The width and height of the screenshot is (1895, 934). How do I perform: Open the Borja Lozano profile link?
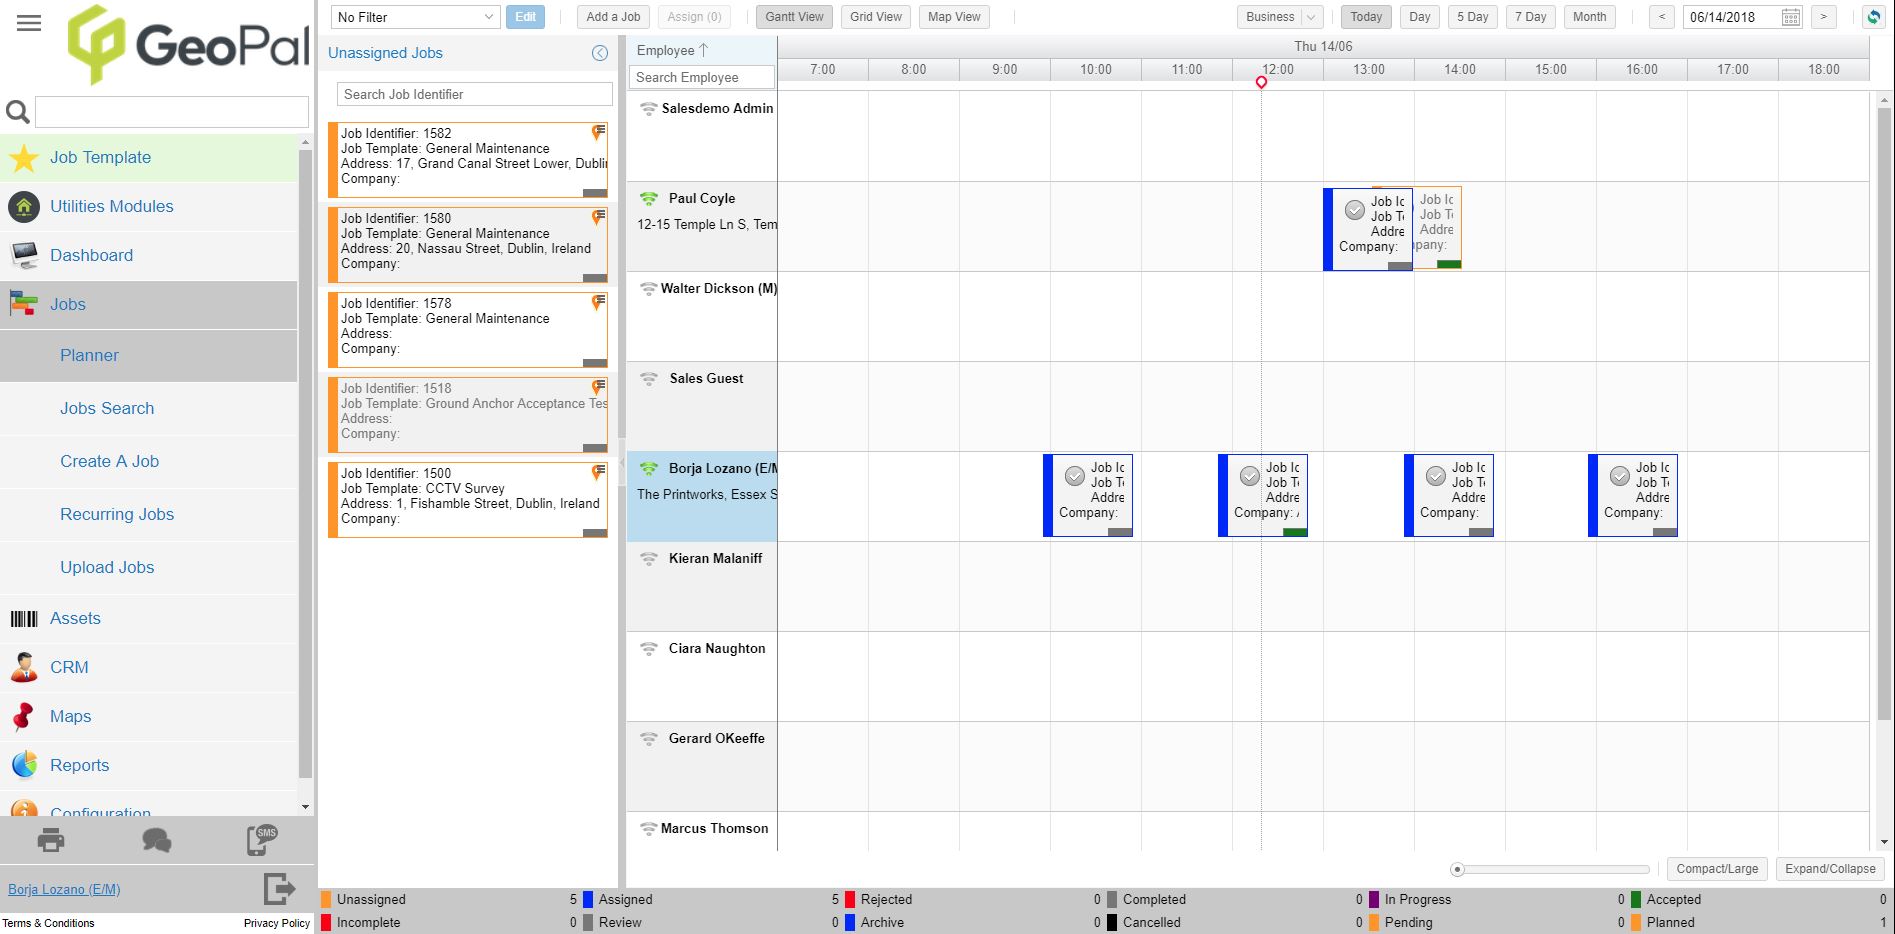63,889
